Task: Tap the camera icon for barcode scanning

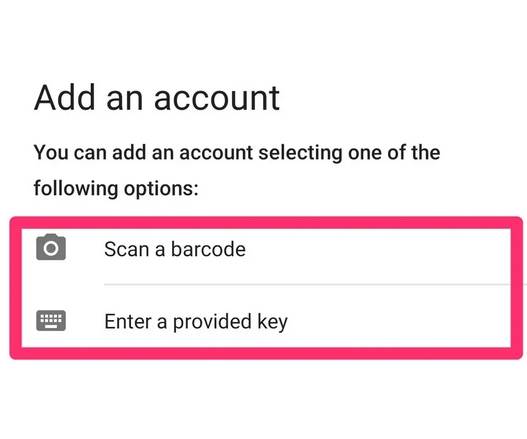Action: (x=51, y=247)
